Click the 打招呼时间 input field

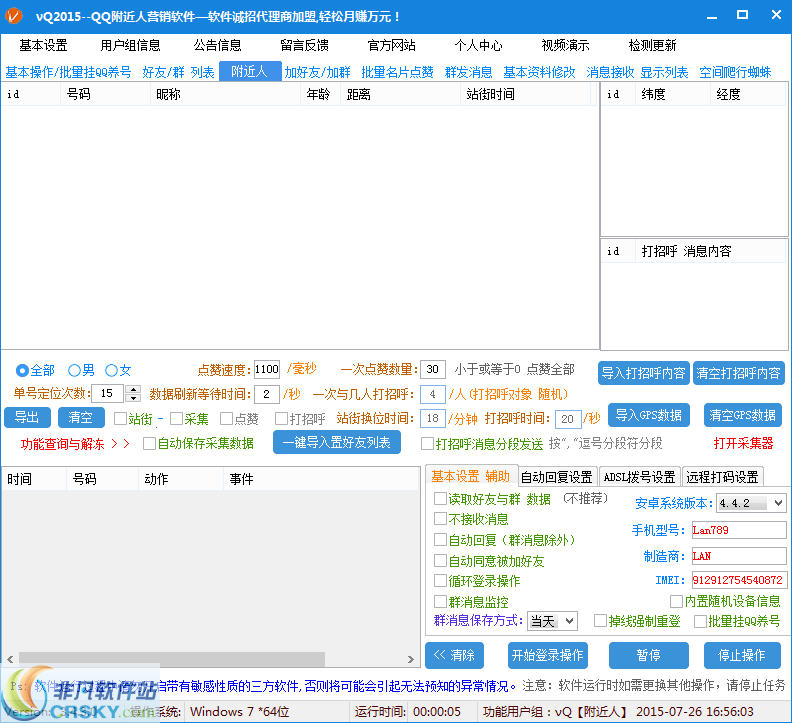[x=568, y=419]
